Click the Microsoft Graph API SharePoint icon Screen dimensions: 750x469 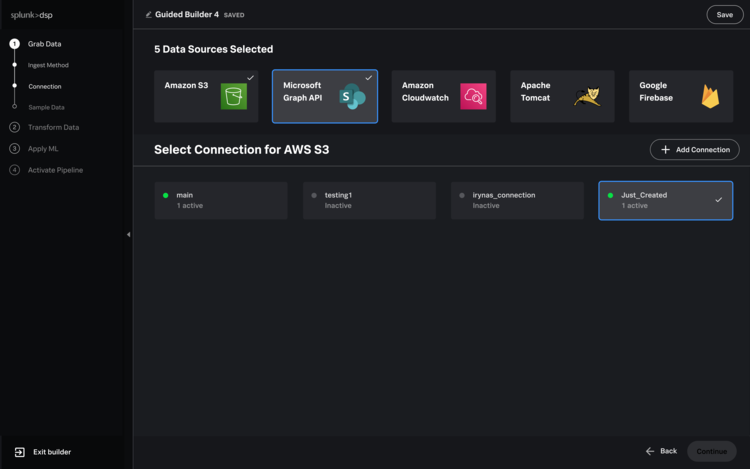click(353, 96)
